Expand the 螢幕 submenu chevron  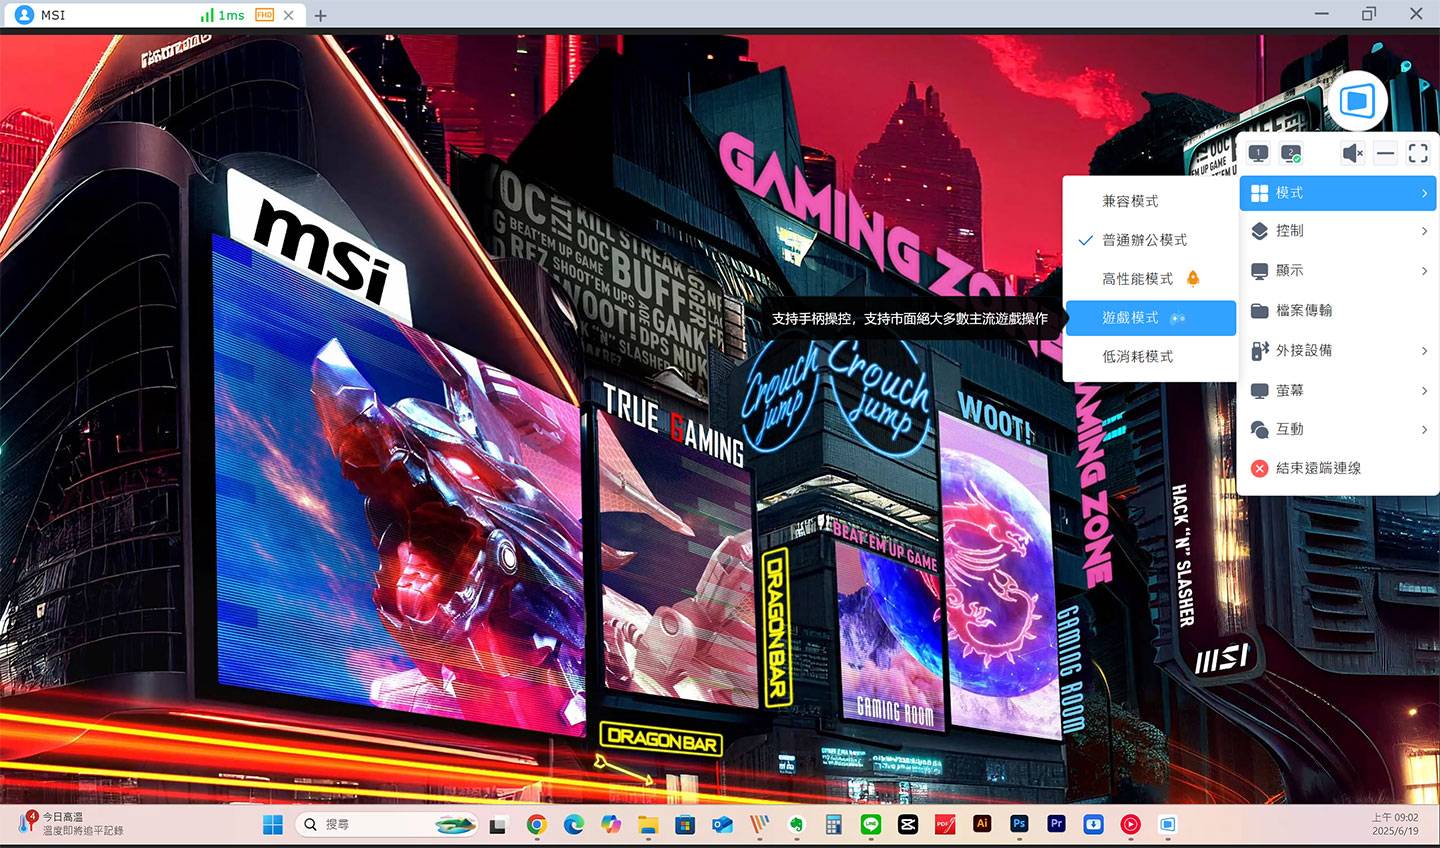[x=1424, y=391]
